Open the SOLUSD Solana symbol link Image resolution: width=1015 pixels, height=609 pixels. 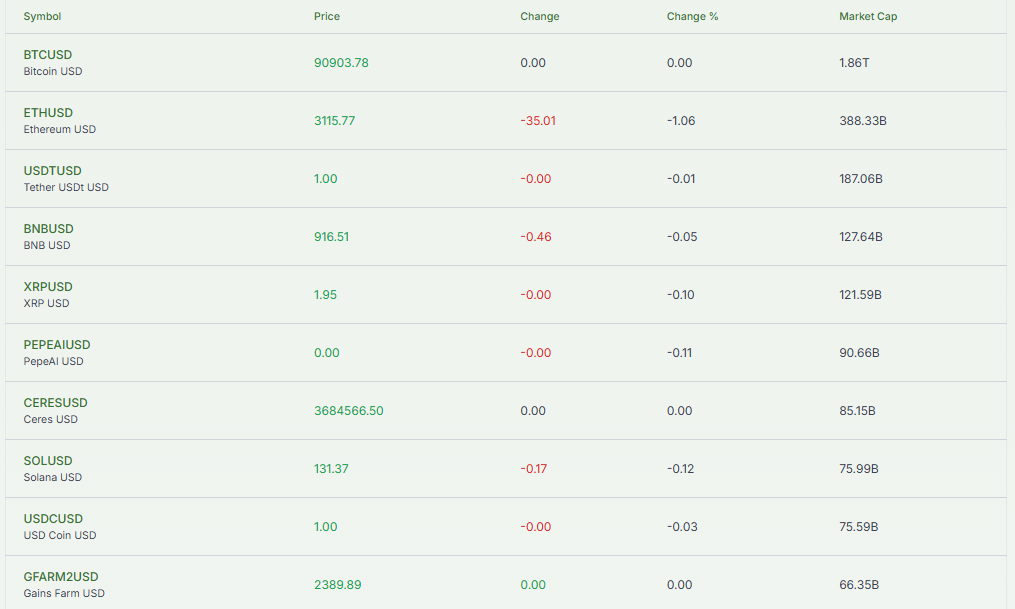[48, 461]
